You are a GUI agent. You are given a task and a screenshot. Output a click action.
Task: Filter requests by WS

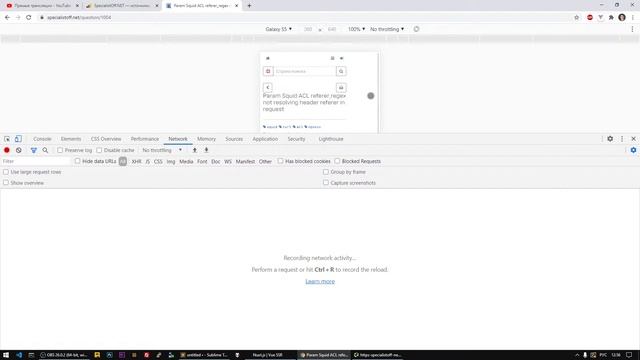tap(228, 161)
